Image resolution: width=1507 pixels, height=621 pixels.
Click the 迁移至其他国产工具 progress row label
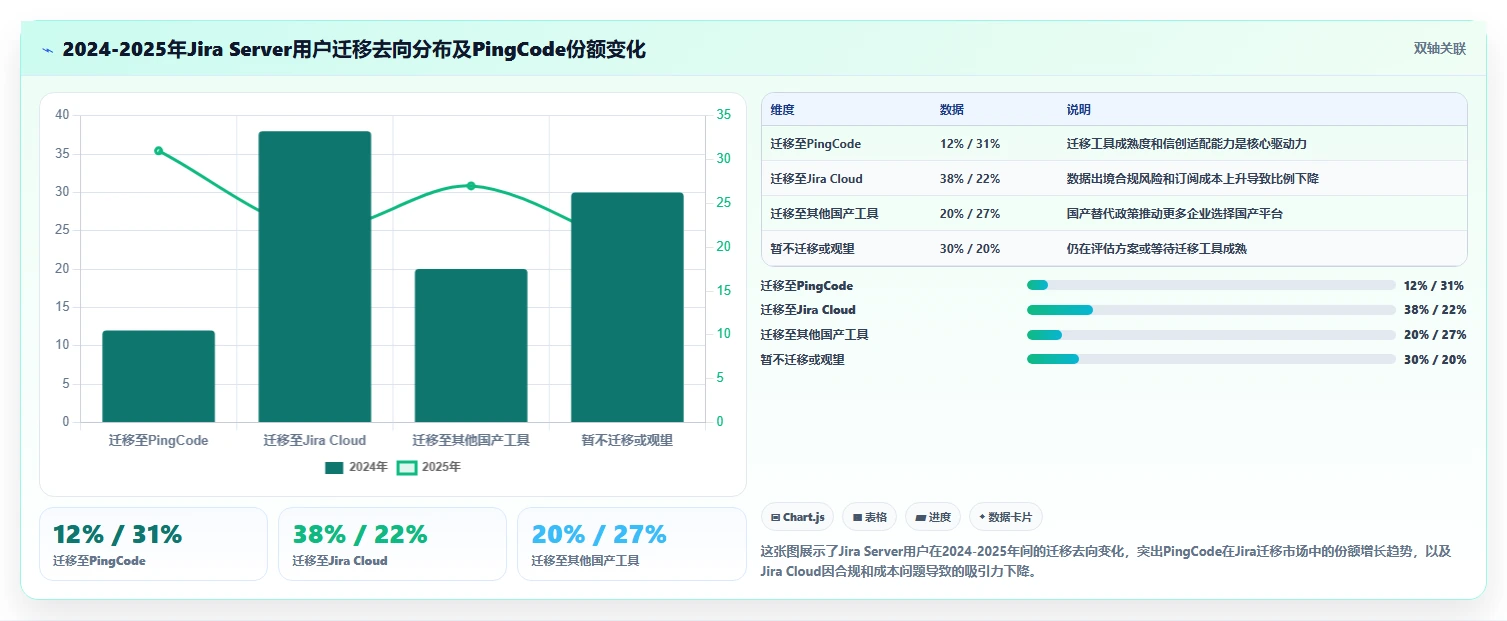tap(814, 335)
